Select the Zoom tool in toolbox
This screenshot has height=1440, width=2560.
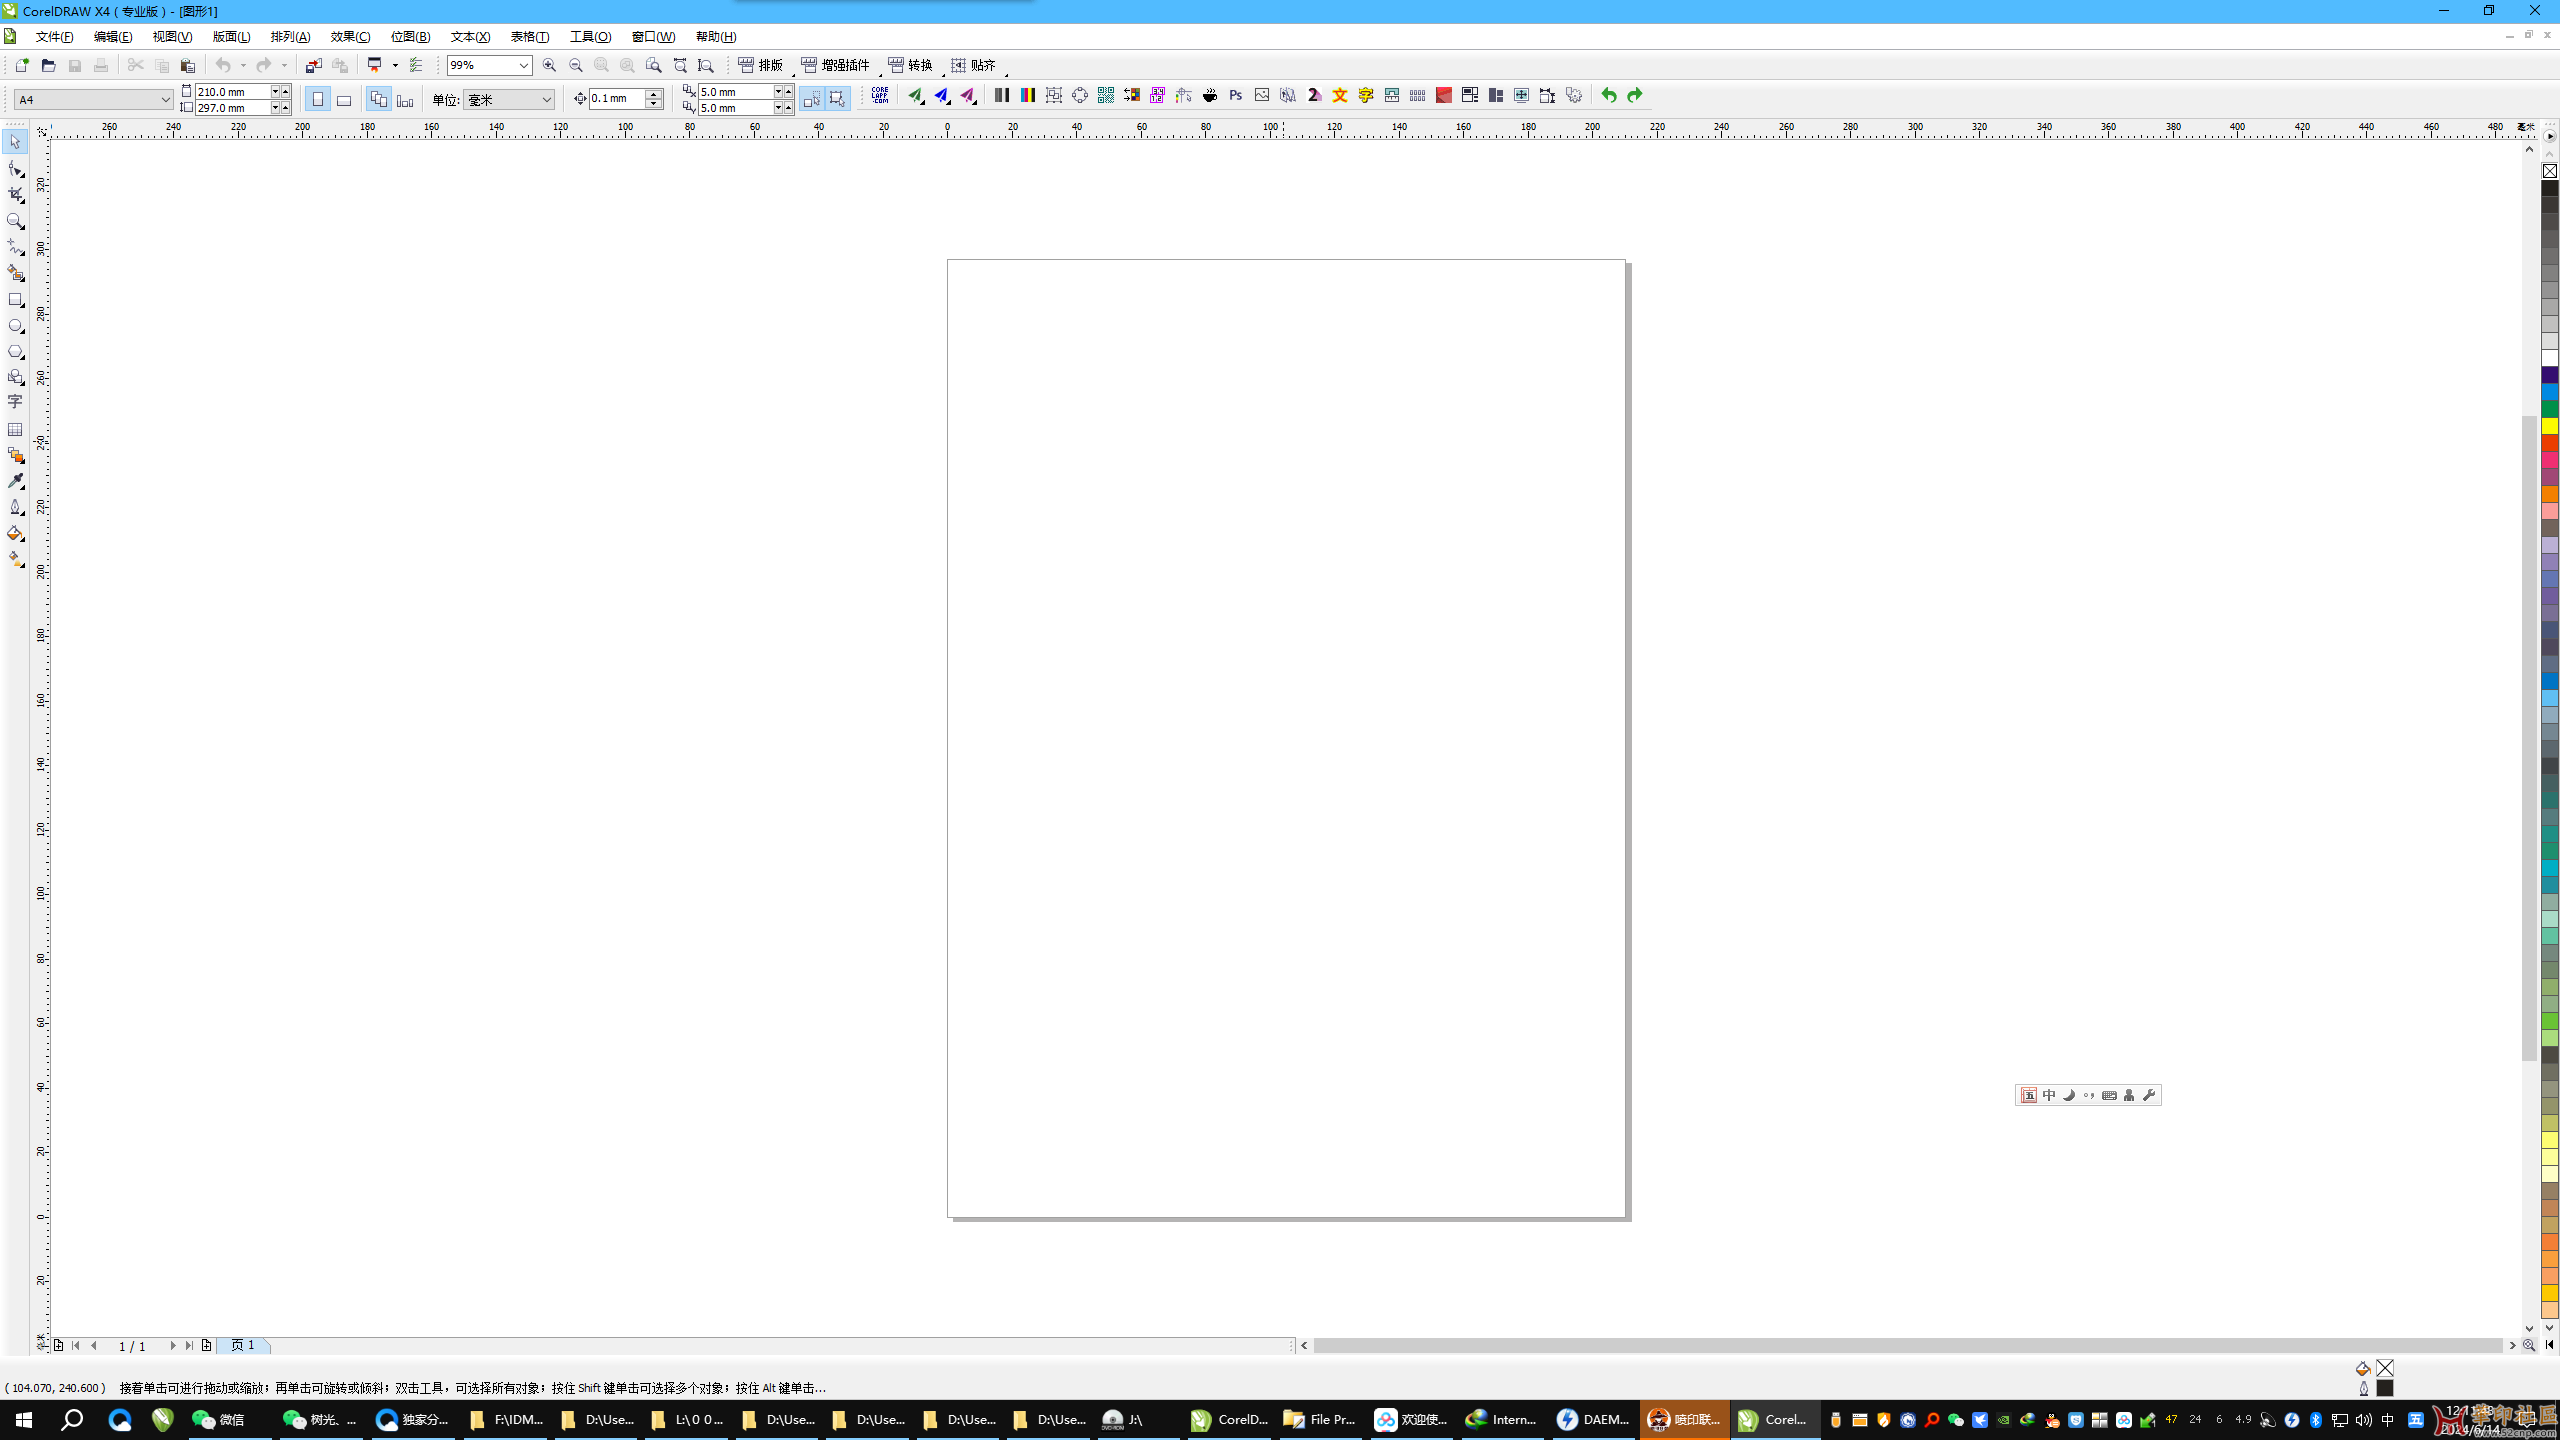click(15, 221)
